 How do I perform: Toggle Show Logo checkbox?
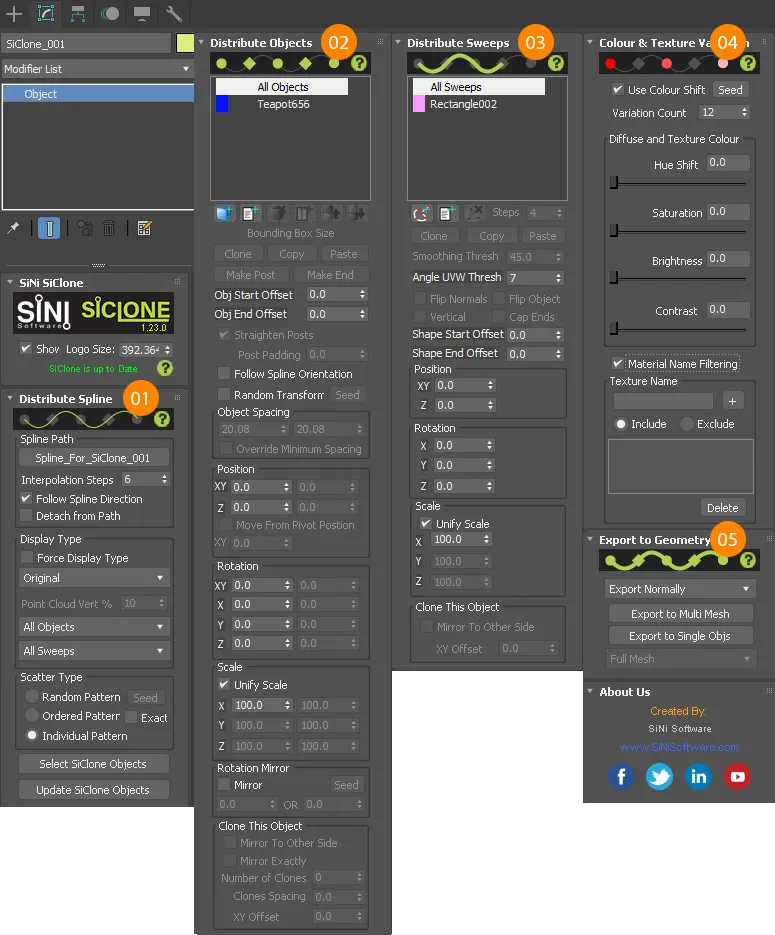(26, 348)
